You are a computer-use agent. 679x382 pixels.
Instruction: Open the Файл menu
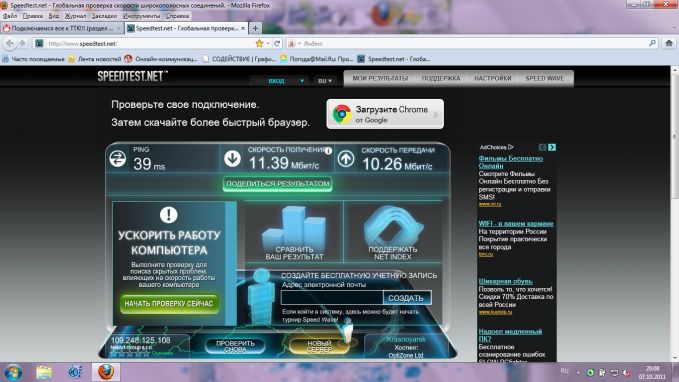coord(10,16)
